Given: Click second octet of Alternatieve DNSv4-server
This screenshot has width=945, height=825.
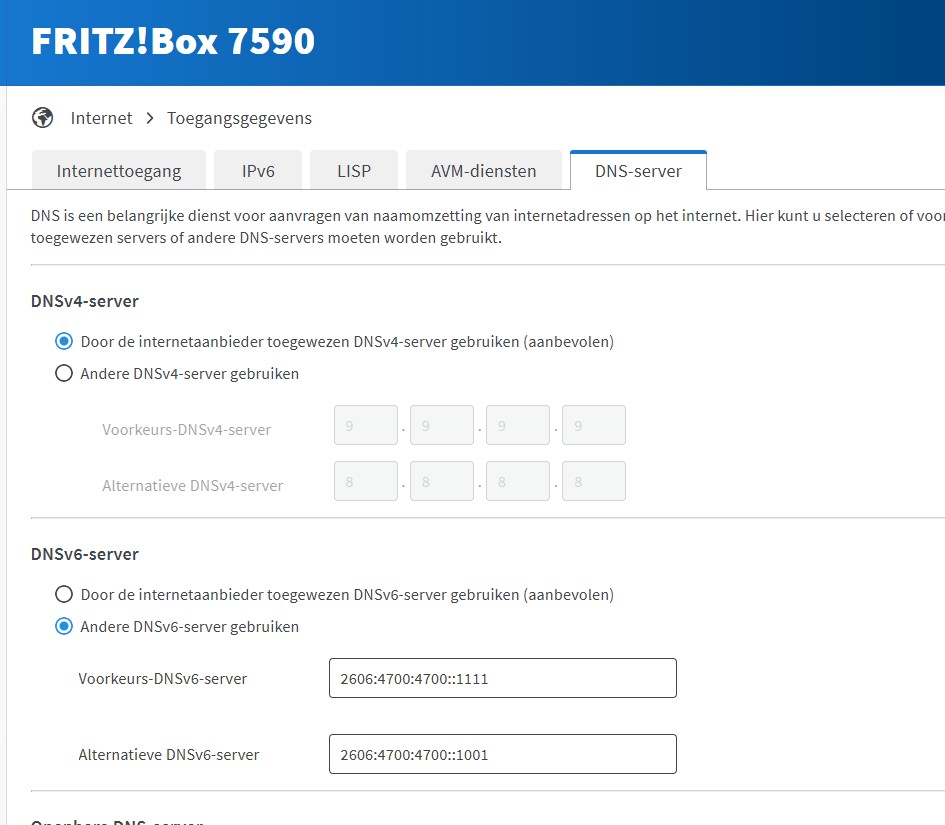Looking at the screenshot, I should point(442,481).
